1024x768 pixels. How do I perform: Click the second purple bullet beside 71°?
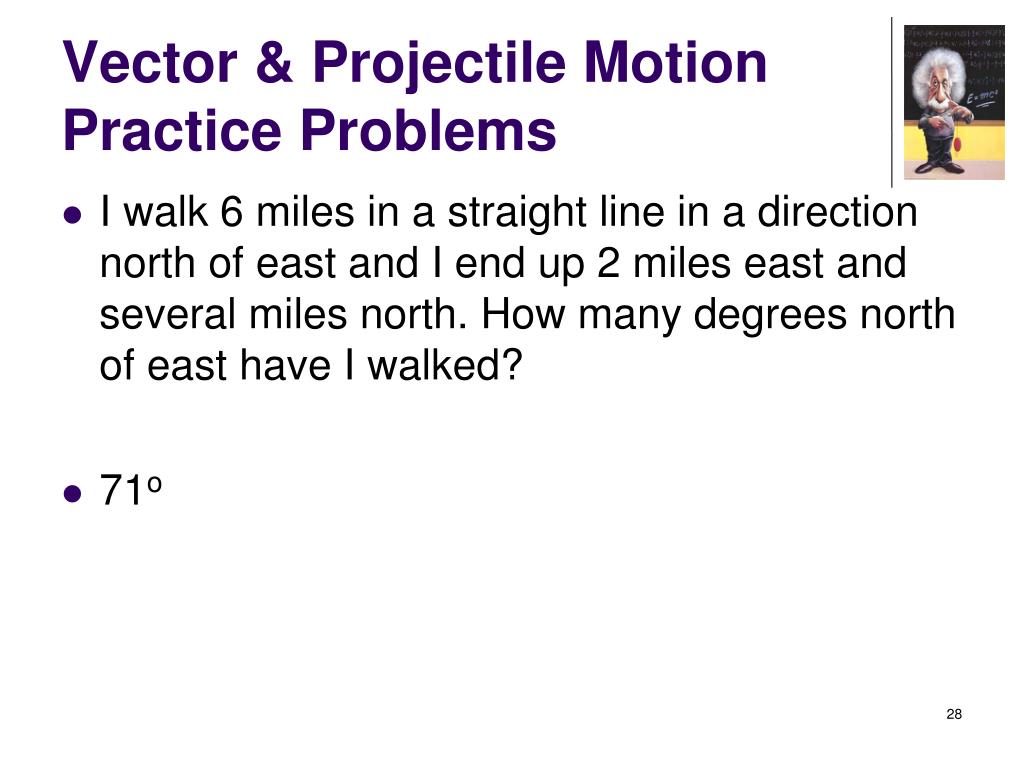[x=73, y=493]
